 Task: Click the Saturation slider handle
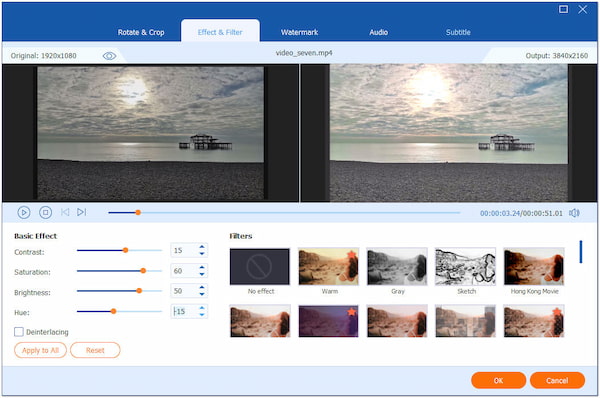click(x=143, y=271)
